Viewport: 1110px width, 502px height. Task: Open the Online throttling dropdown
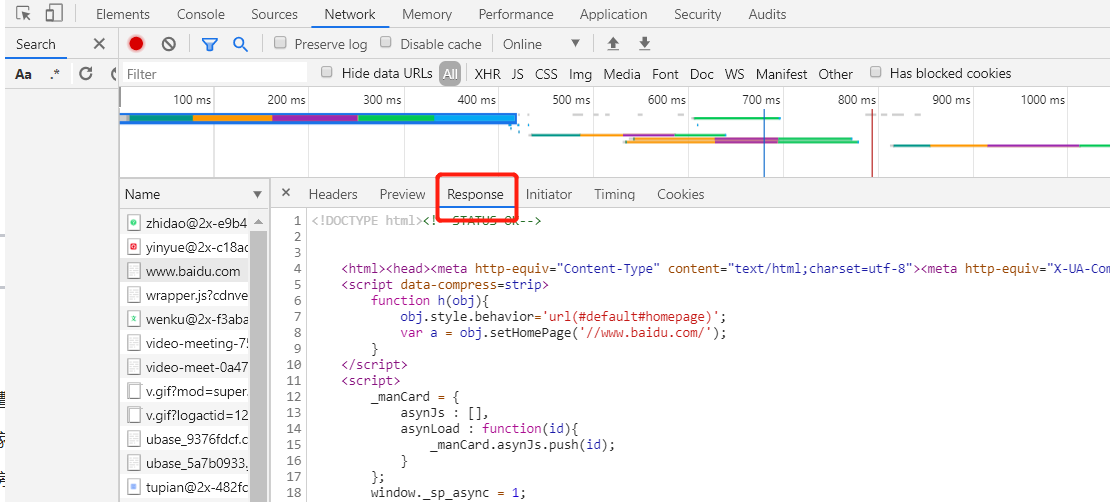pyautogui.click(x=542, y=44)
